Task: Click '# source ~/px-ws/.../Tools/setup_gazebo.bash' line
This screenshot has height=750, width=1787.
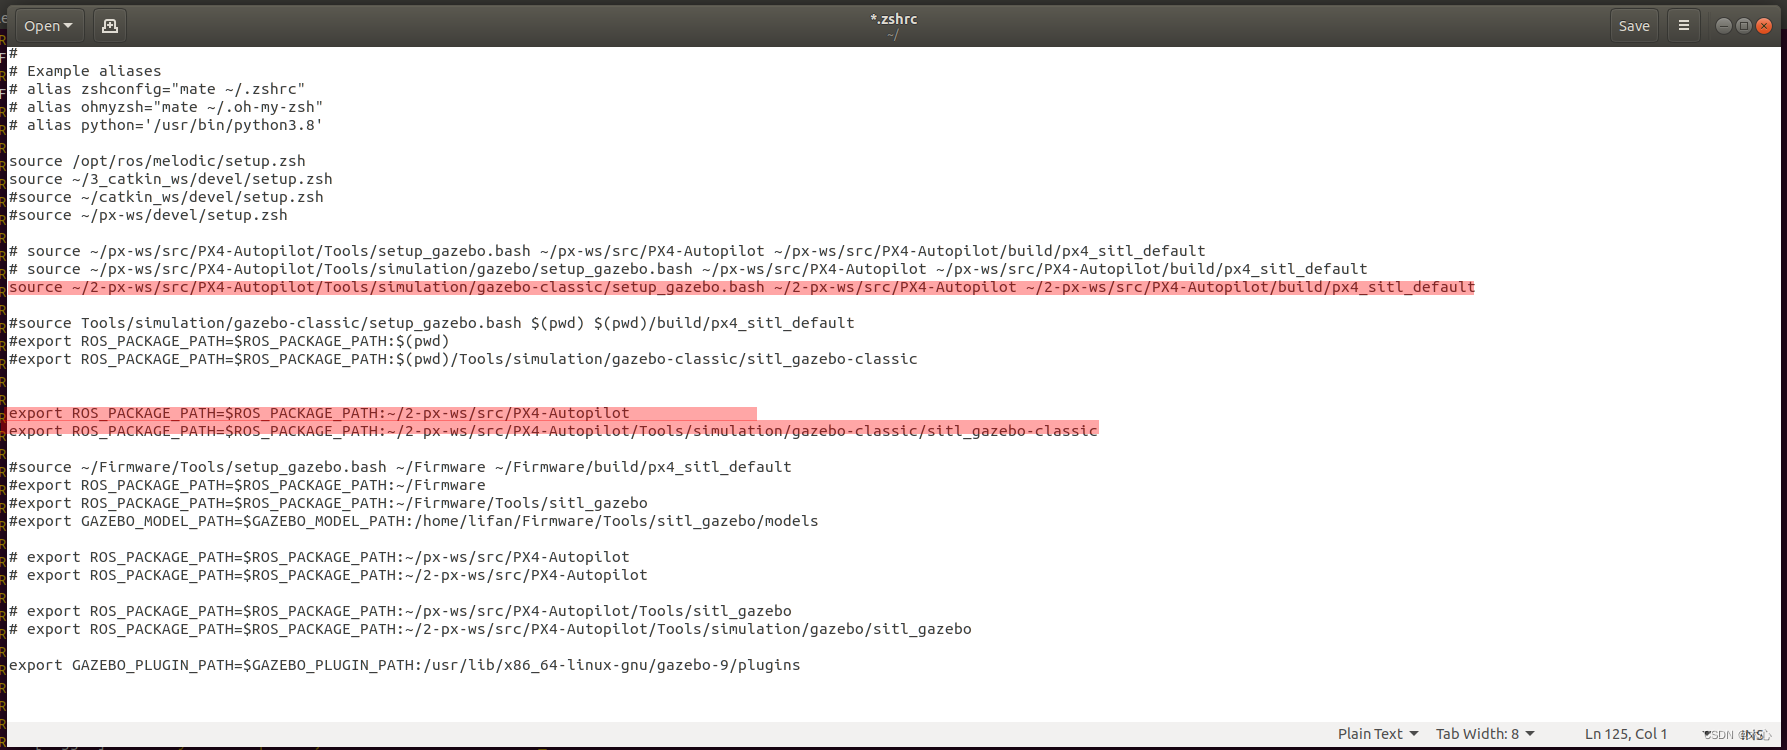Action: [607, 251]
